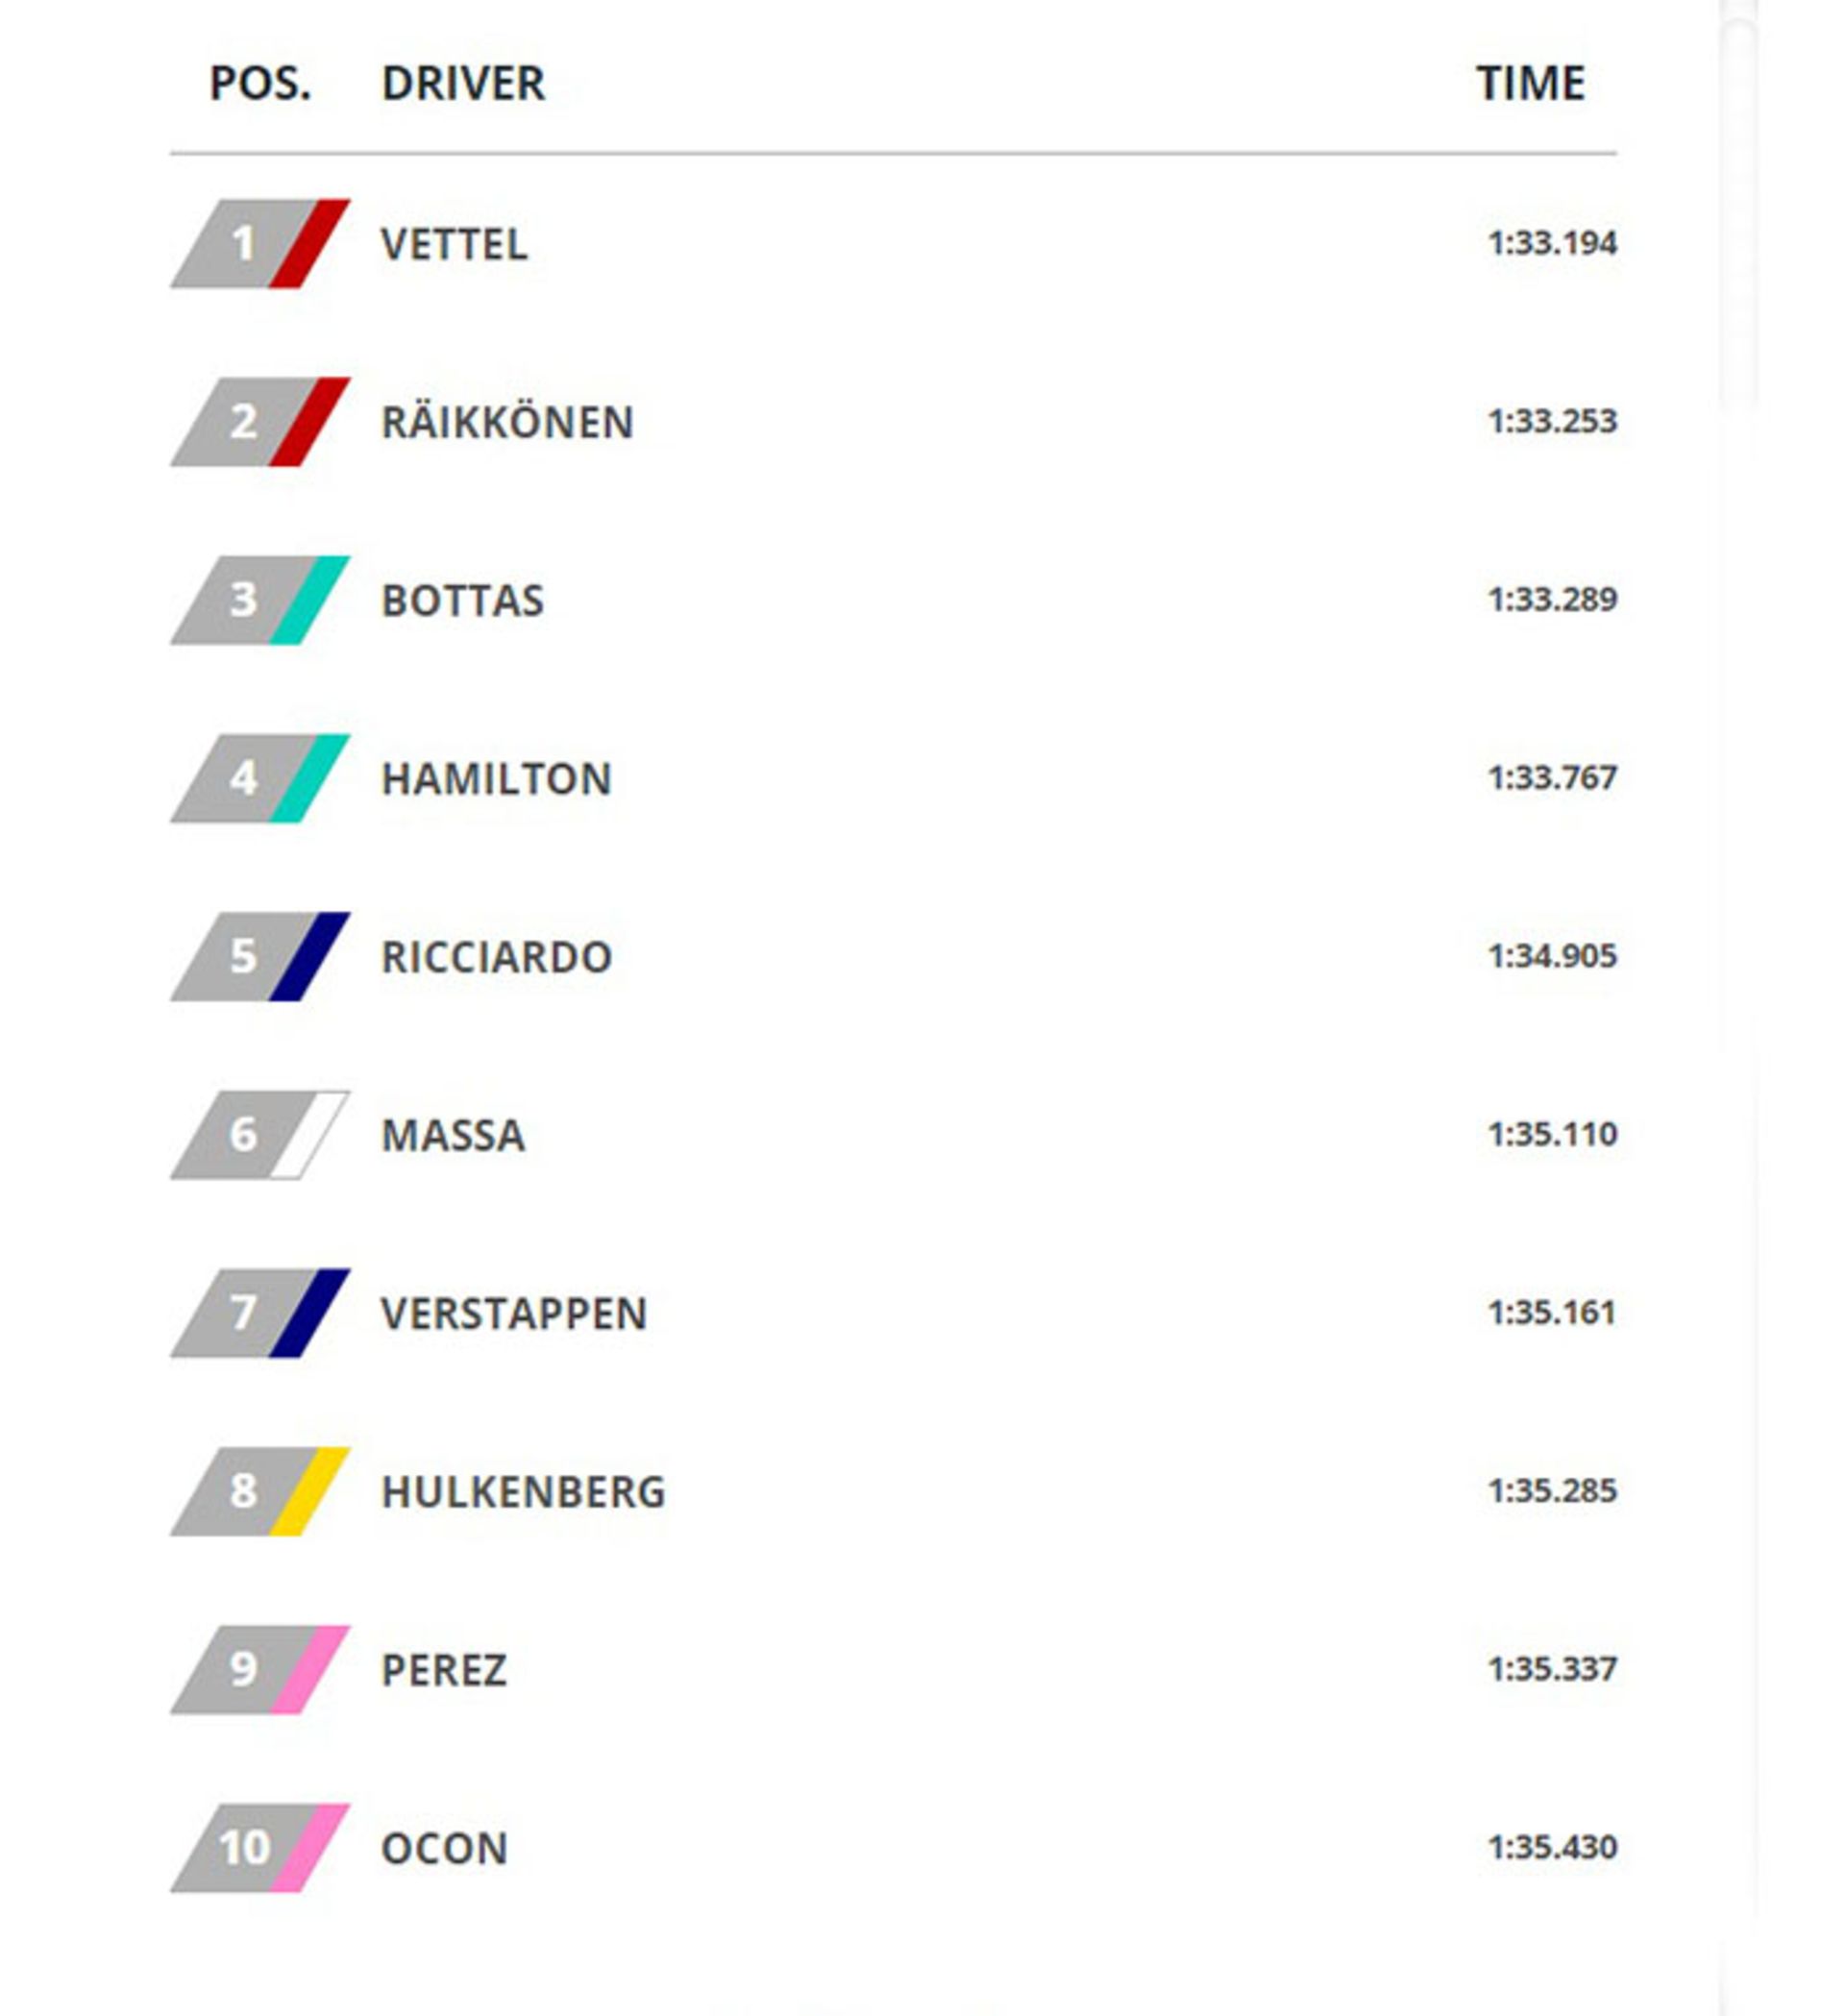Screen dimensions: 1845x2016
Task: Click the POS. column header
Action: [x=260, y=83]
